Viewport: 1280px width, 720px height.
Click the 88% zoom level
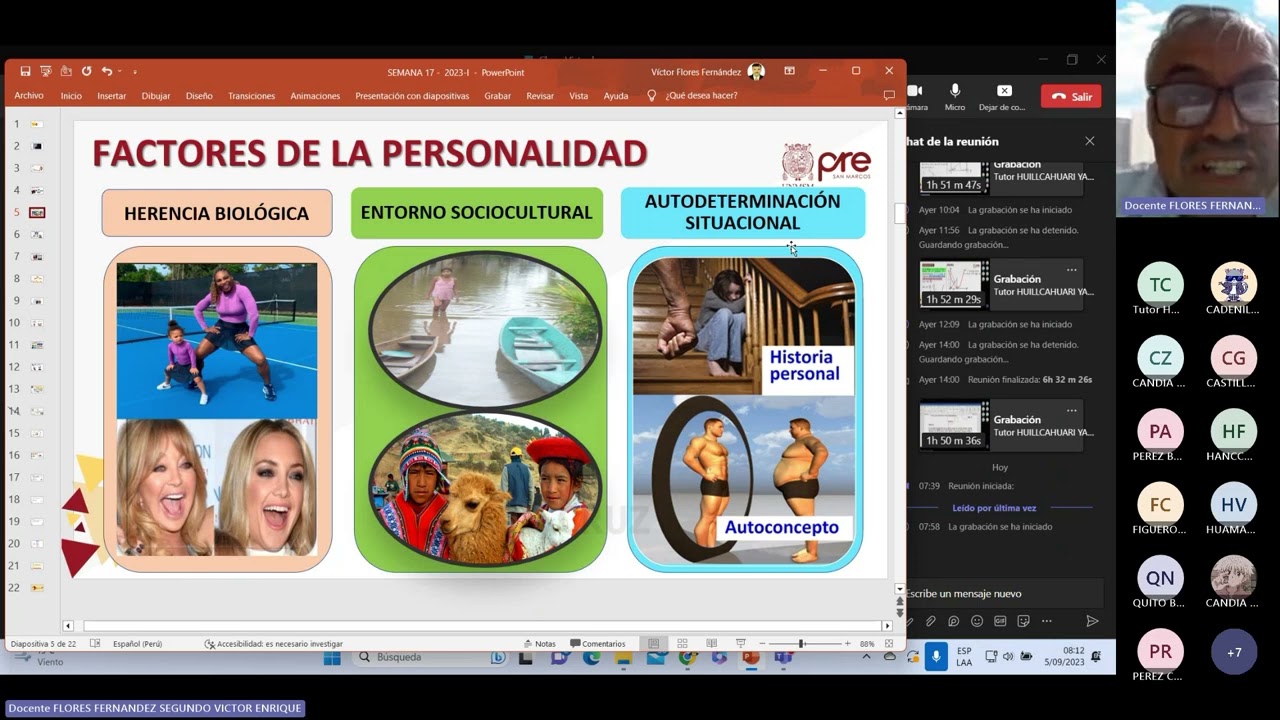click(867, 644)
